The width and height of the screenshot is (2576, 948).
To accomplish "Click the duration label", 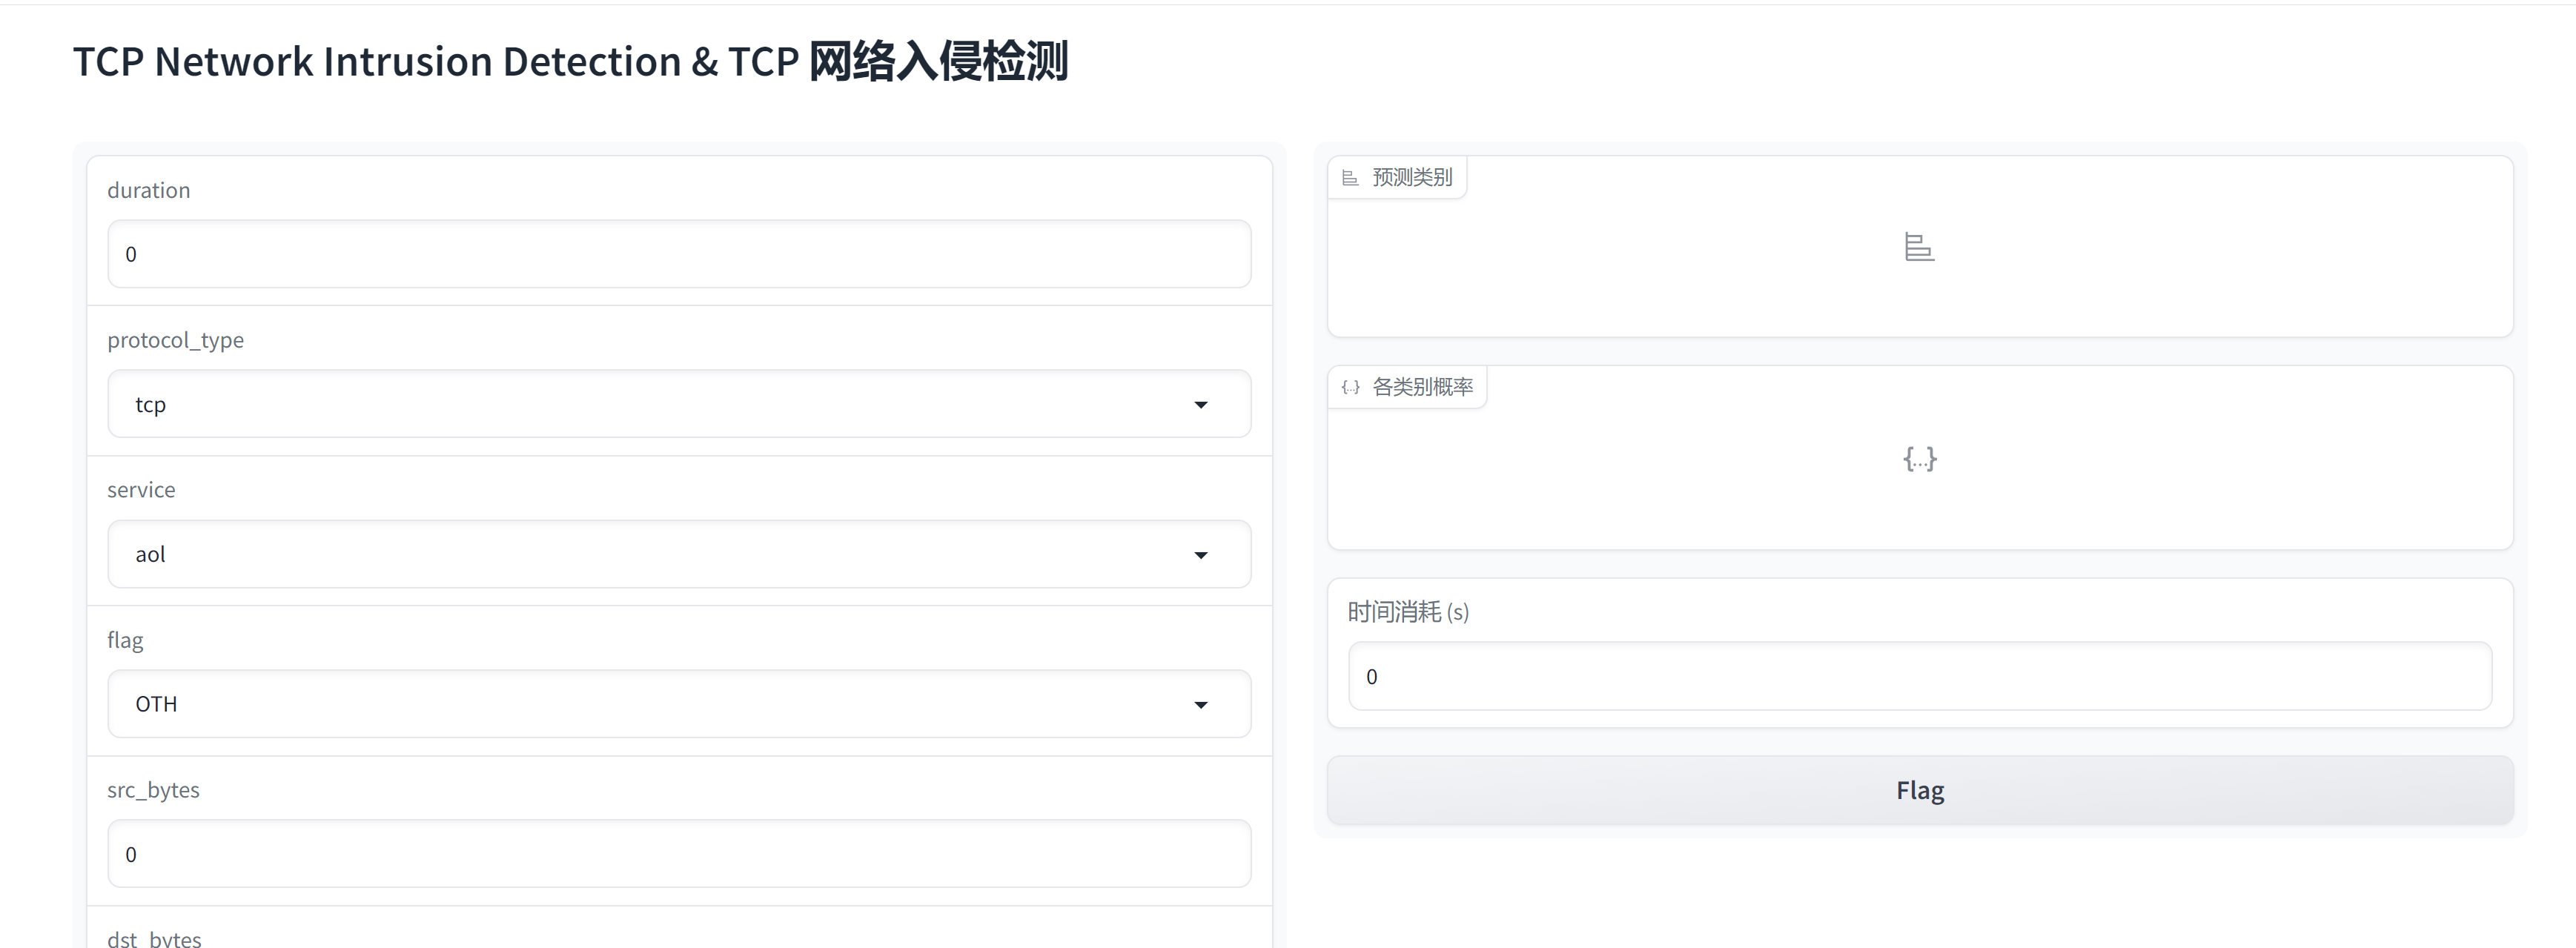I will click(149, 190).
